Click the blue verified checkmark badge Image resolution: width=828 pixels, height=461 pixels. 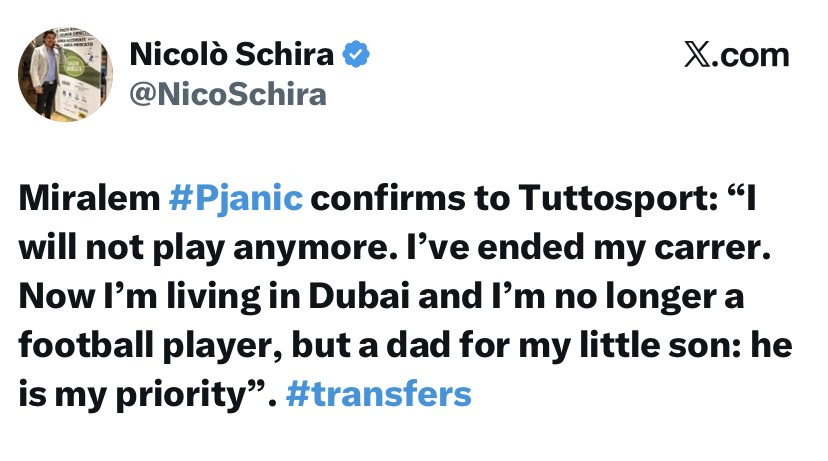tap(356, 54)
